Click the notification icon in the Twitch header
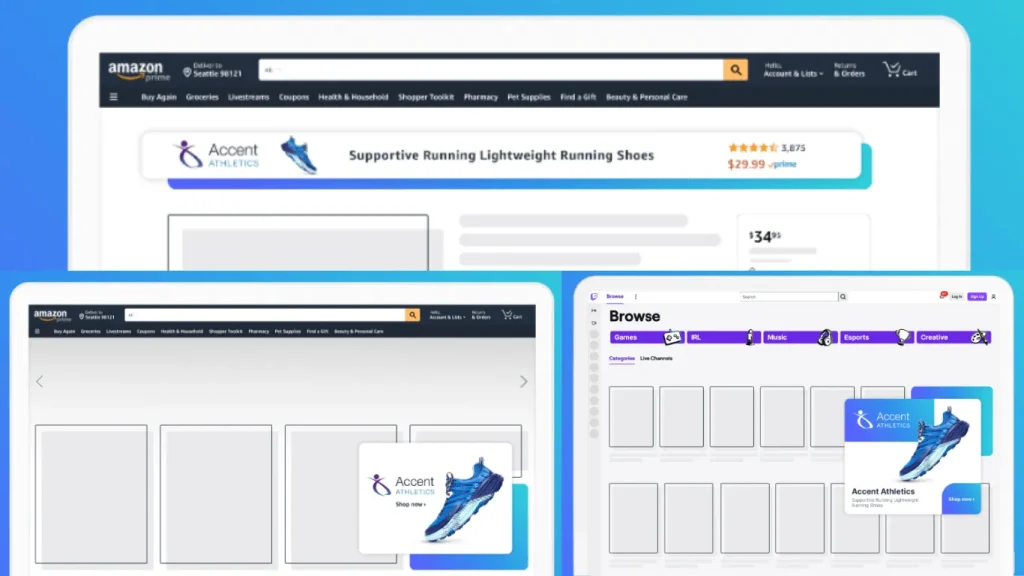Screen dimensions: 1024x576 (943, 296)
